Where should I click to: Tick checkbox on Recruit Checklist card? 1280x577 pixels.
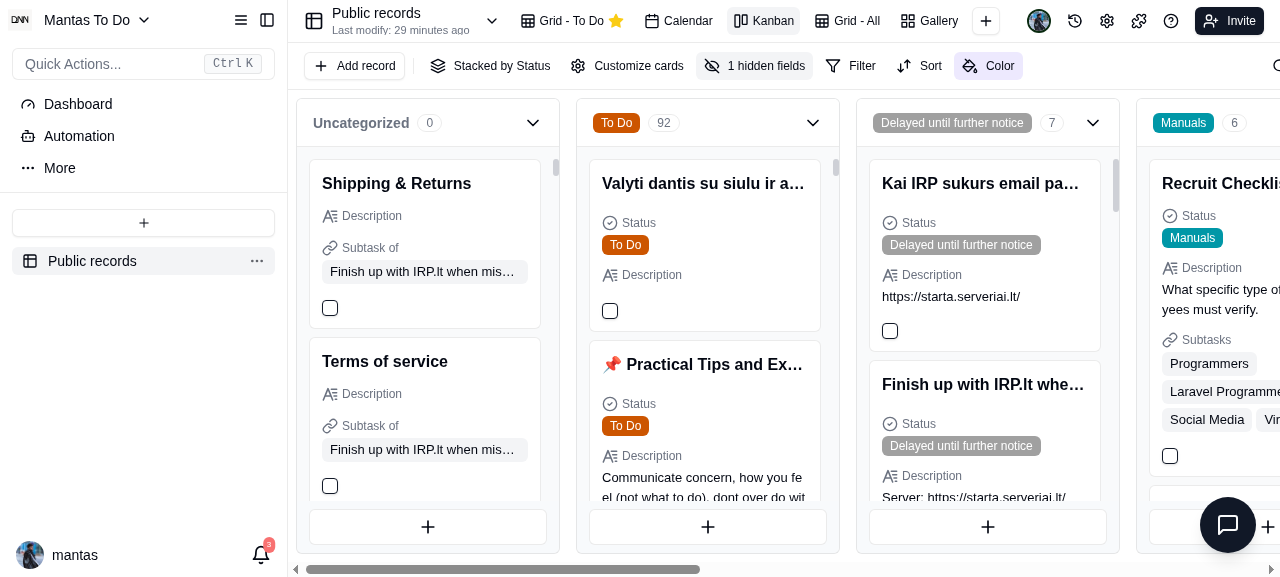1170,456
